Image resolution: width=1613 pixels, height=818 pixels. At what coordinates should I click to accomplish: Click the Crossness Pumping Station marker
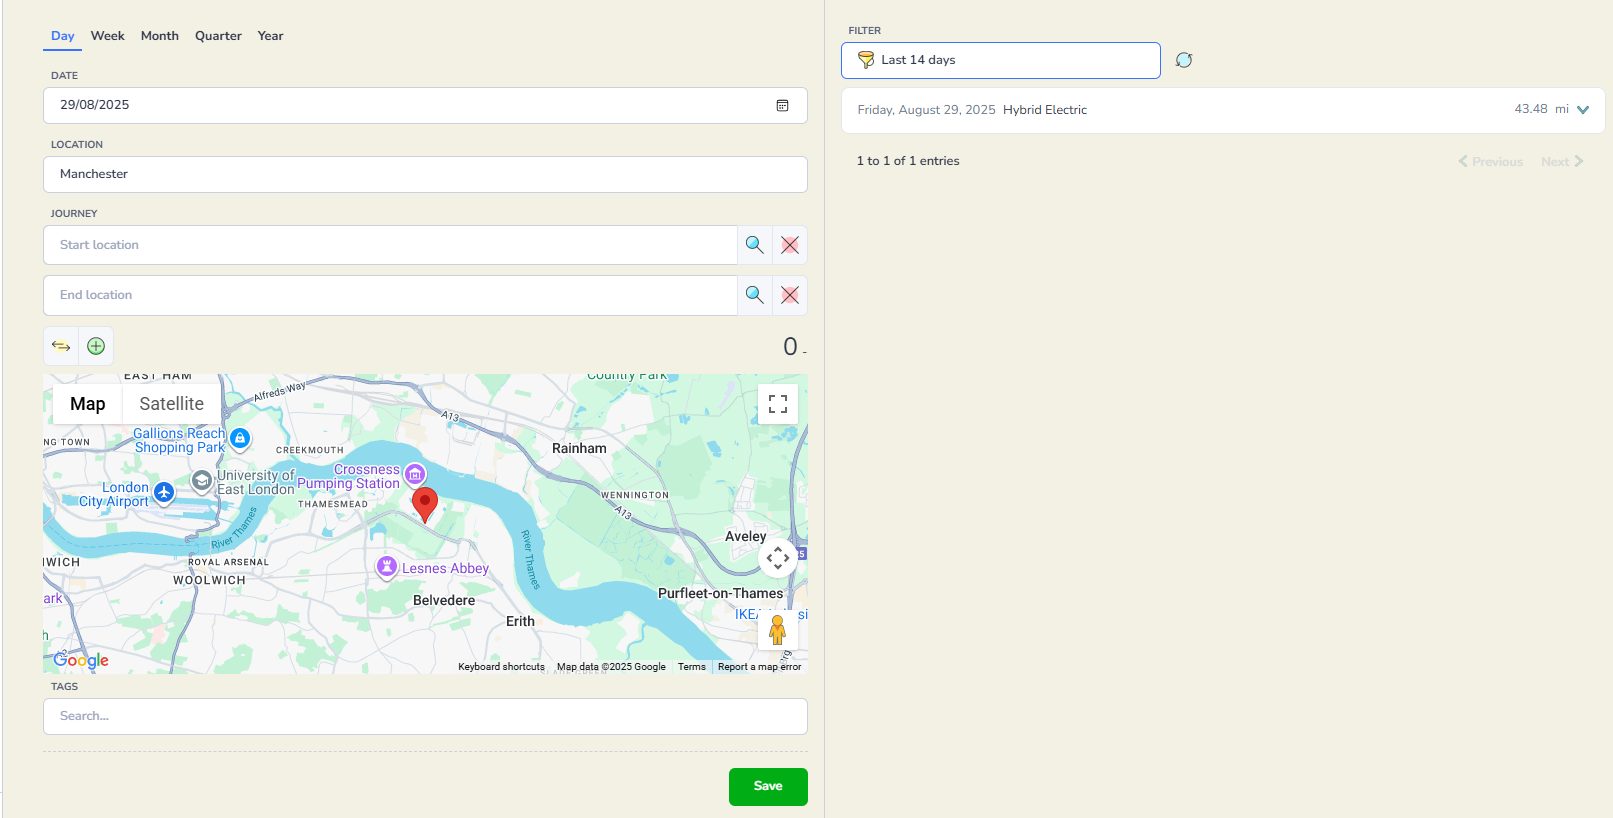(x=415, y=474)
